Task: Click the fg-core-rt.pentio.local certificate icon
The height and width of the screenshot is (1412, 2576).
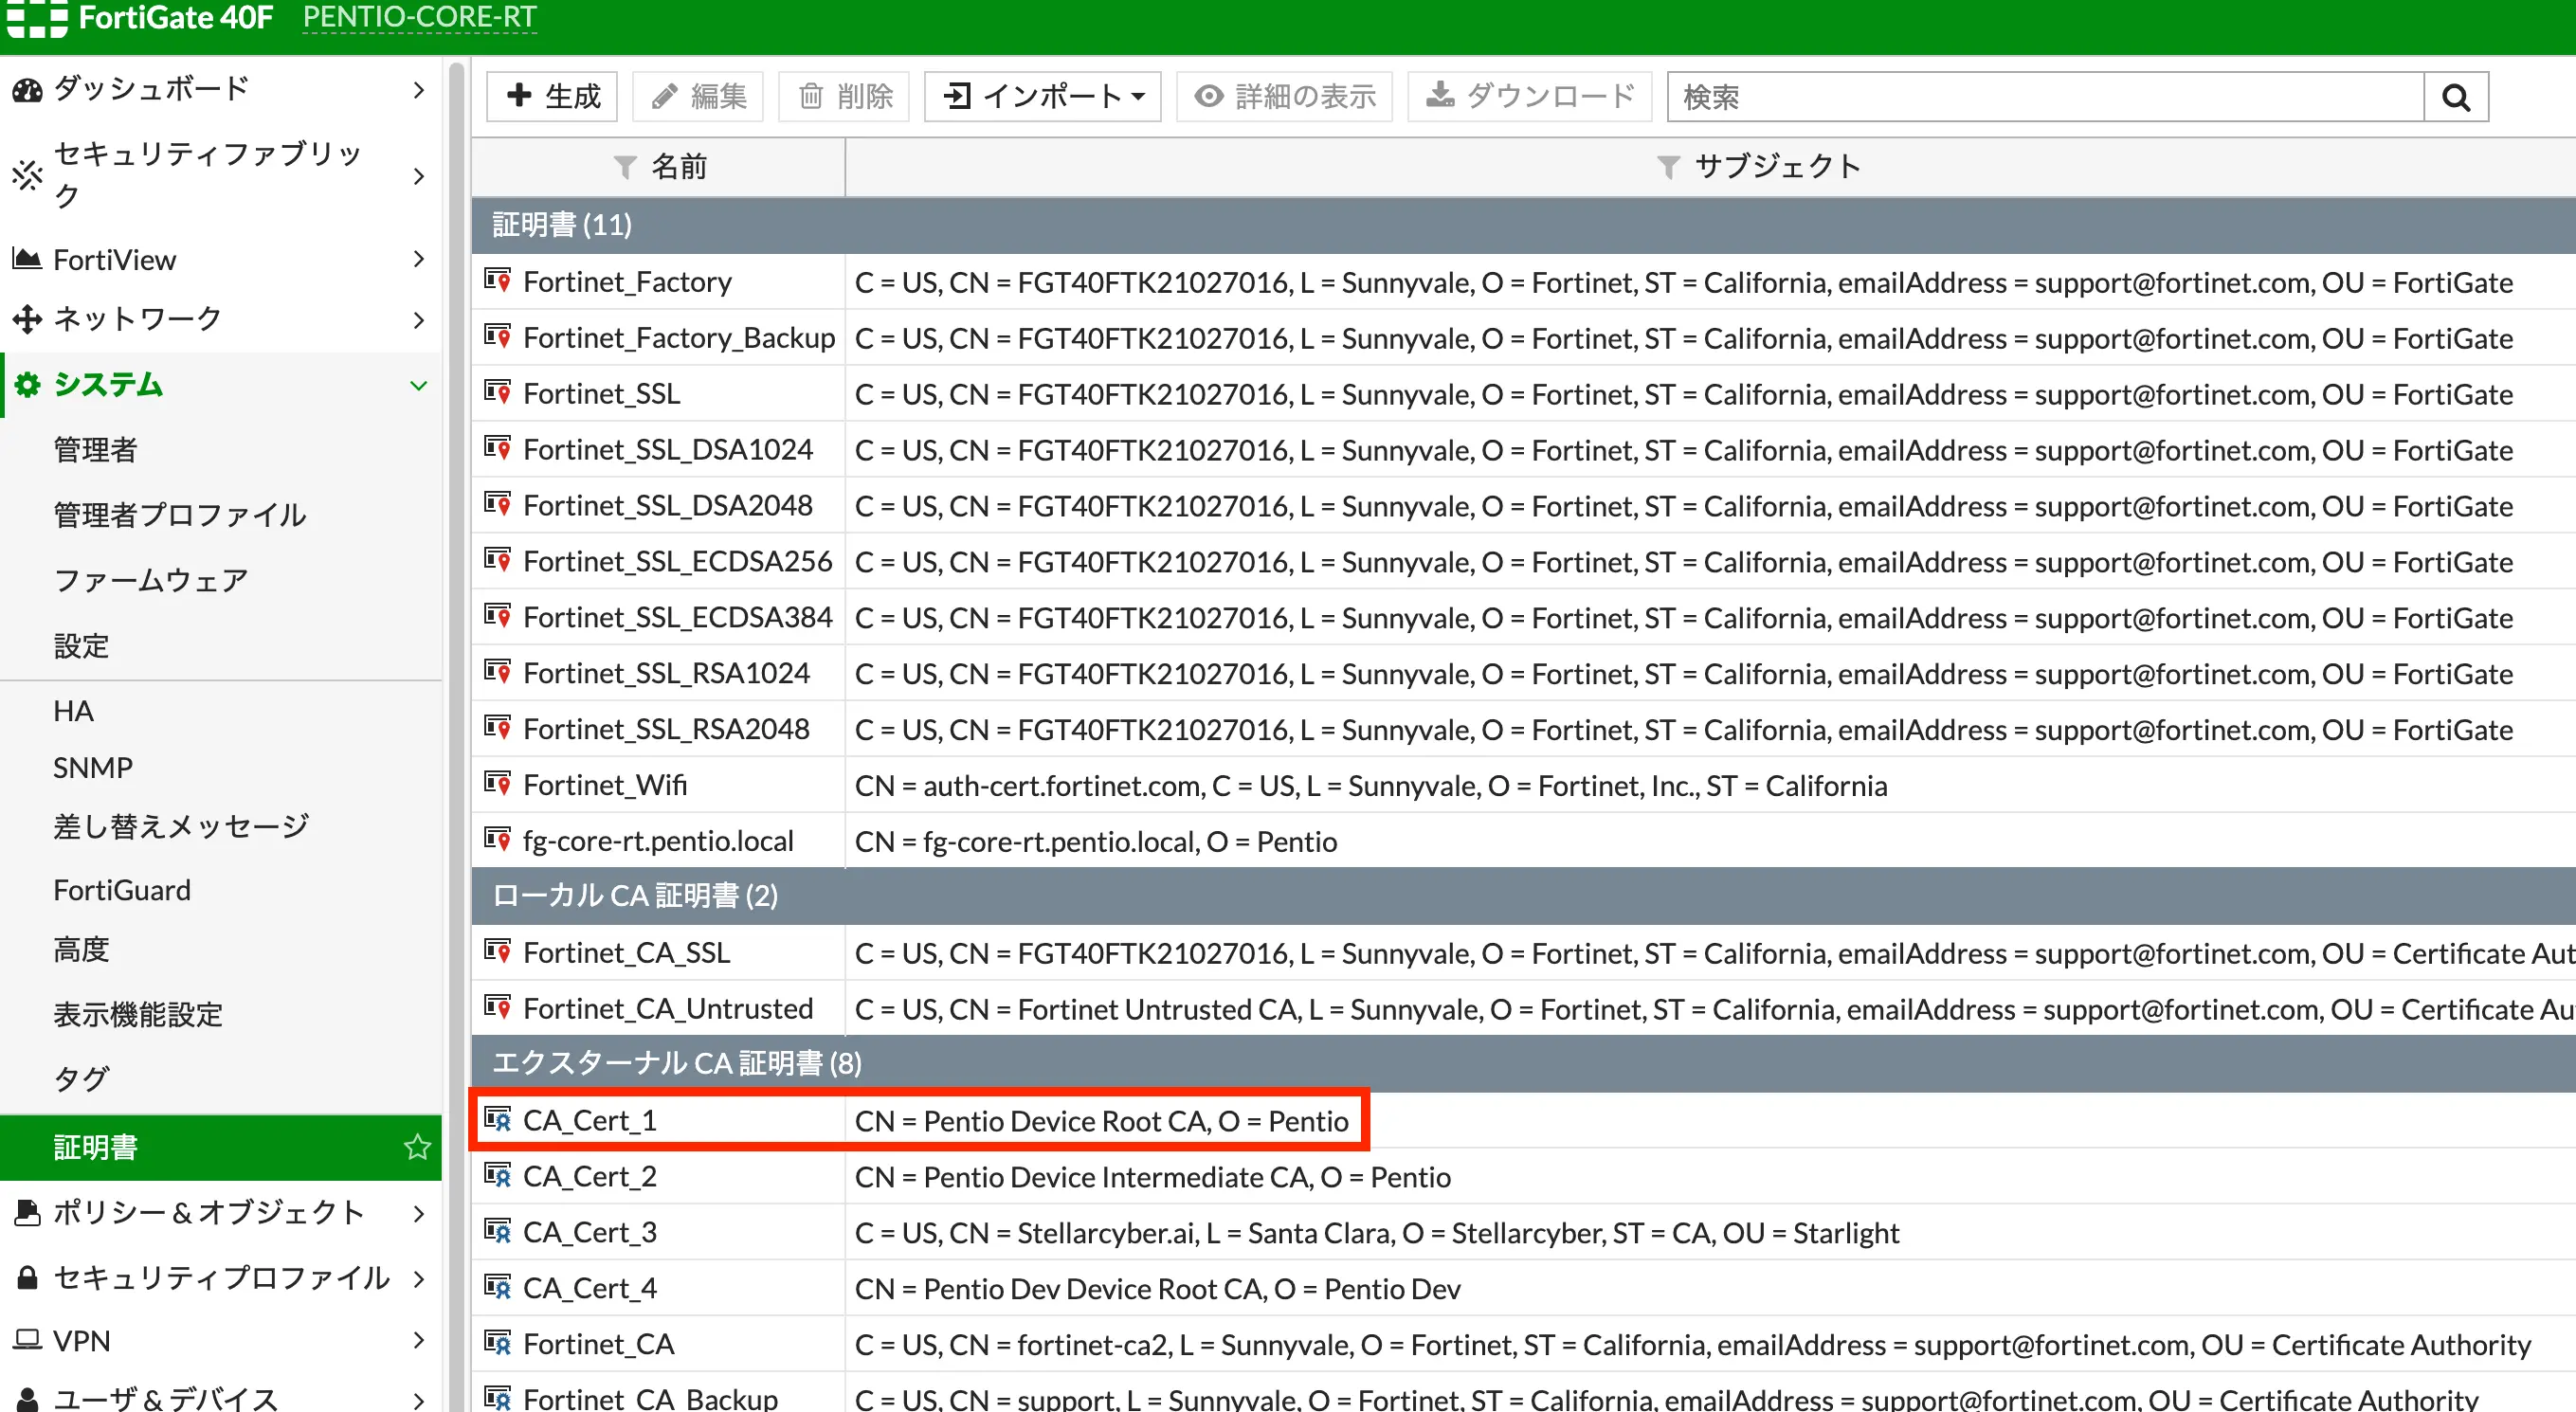Action: point(497,840)
